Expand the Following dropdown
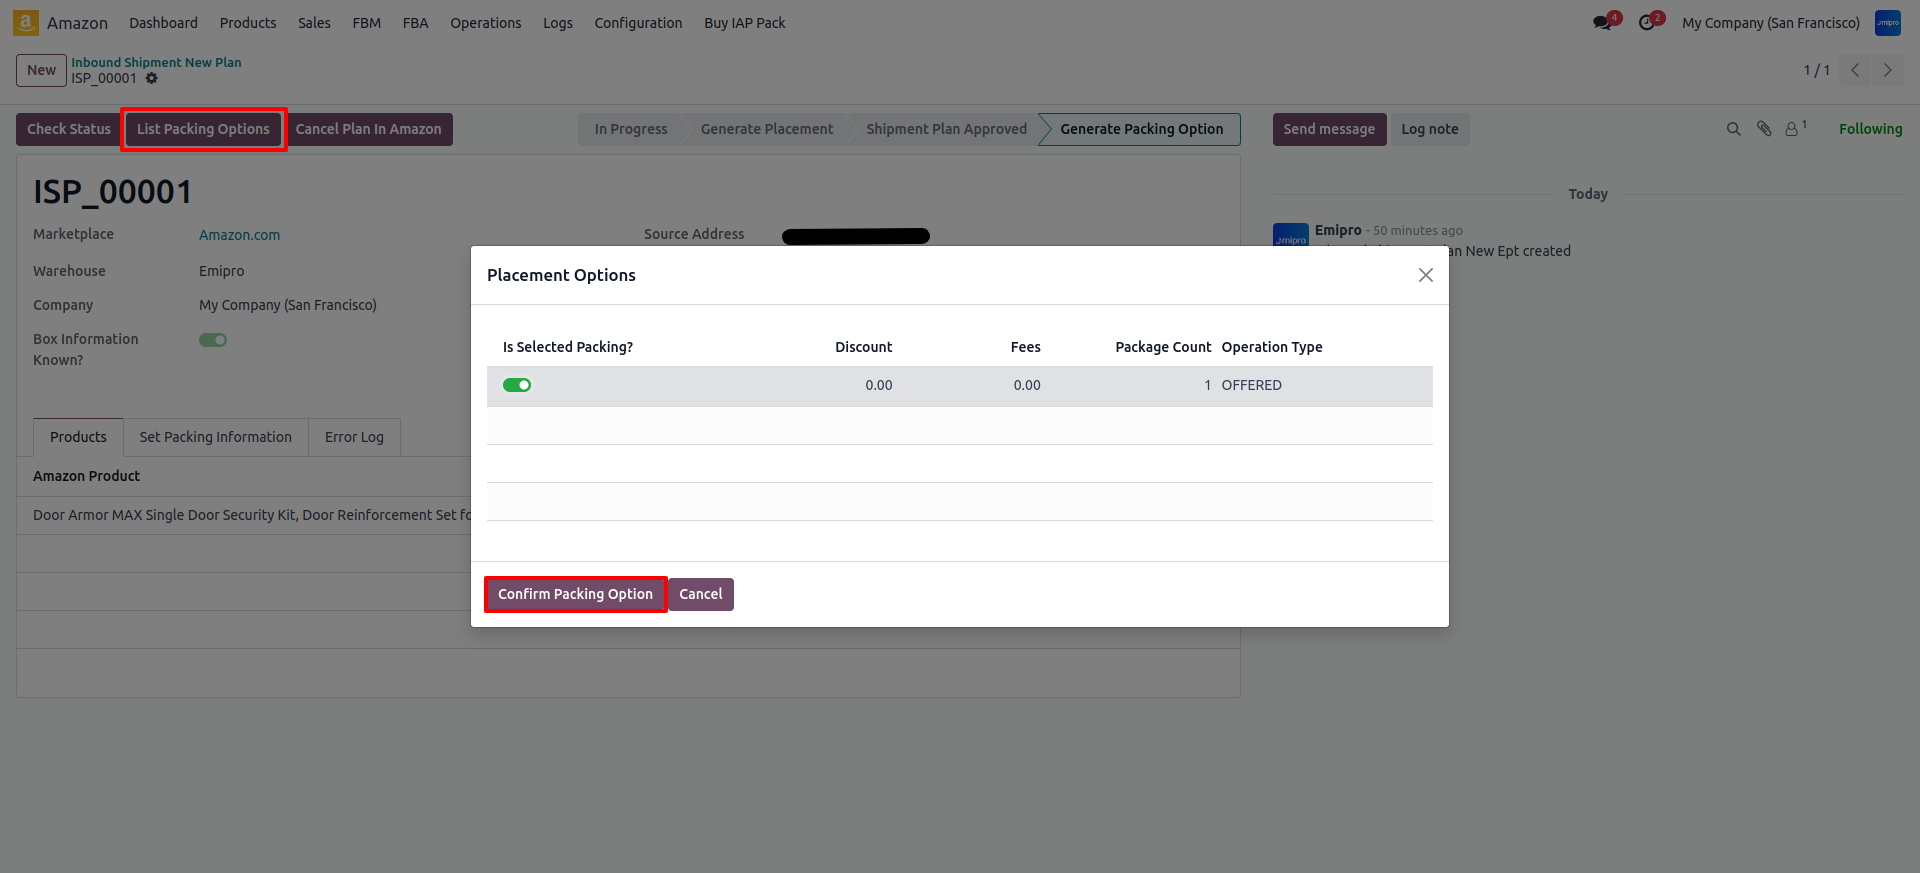Viewport: 1920px width, 873px height. pos(1870,129)
